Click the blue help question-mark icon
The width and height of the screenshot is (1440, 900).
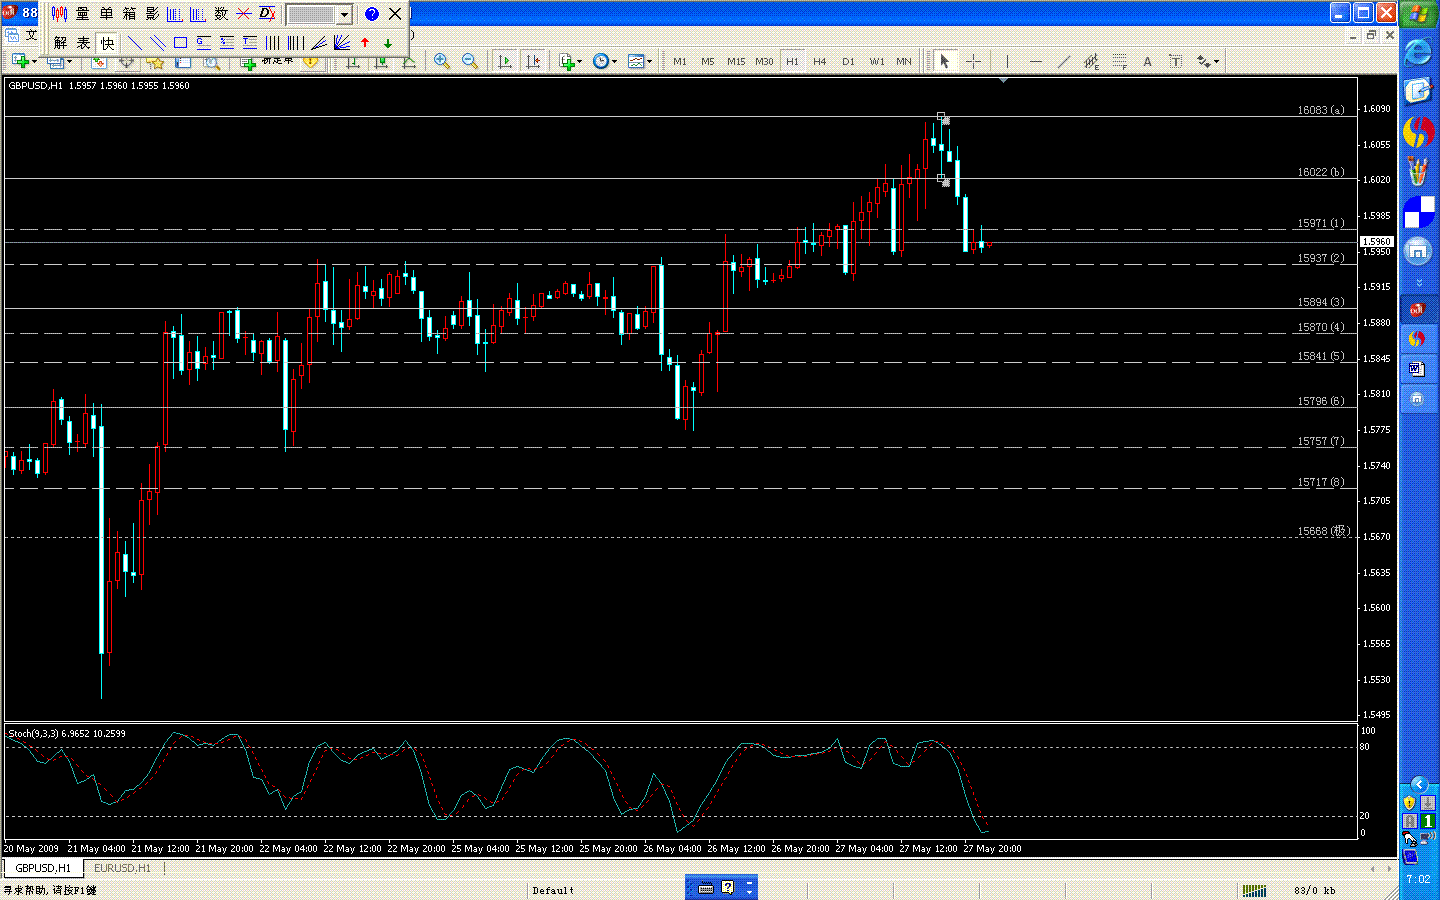tap(372, 14)
